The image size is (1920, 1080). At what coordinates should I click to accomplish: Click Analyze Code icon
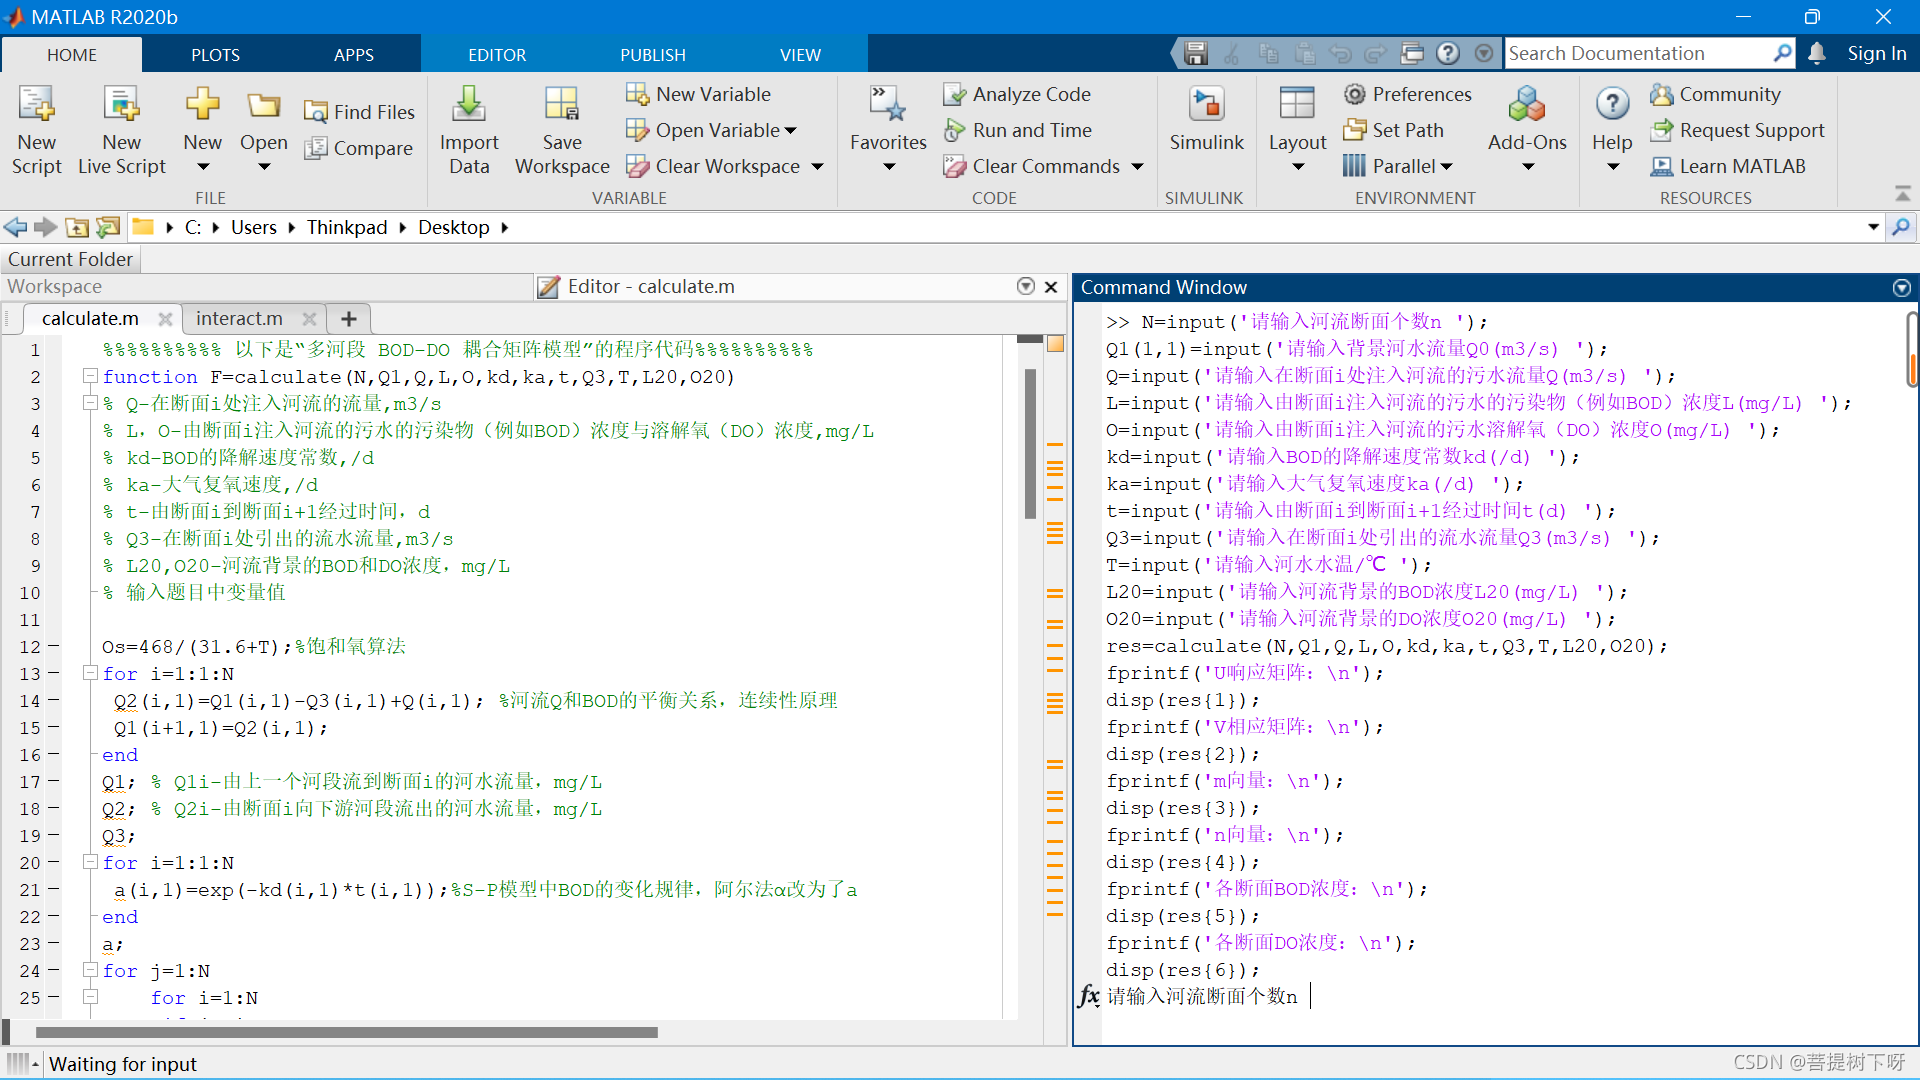tap(955, 94)
